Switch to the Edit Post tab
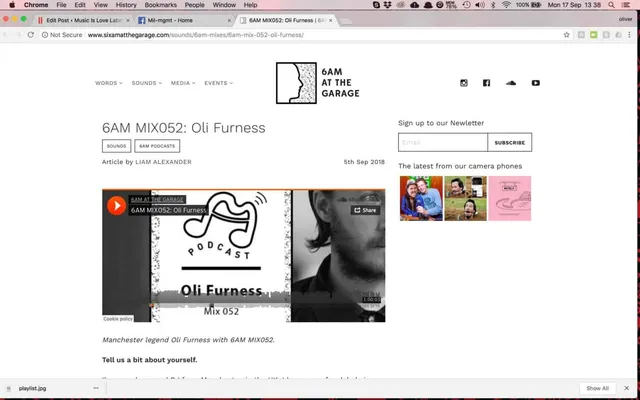 (x=84, y=20)
